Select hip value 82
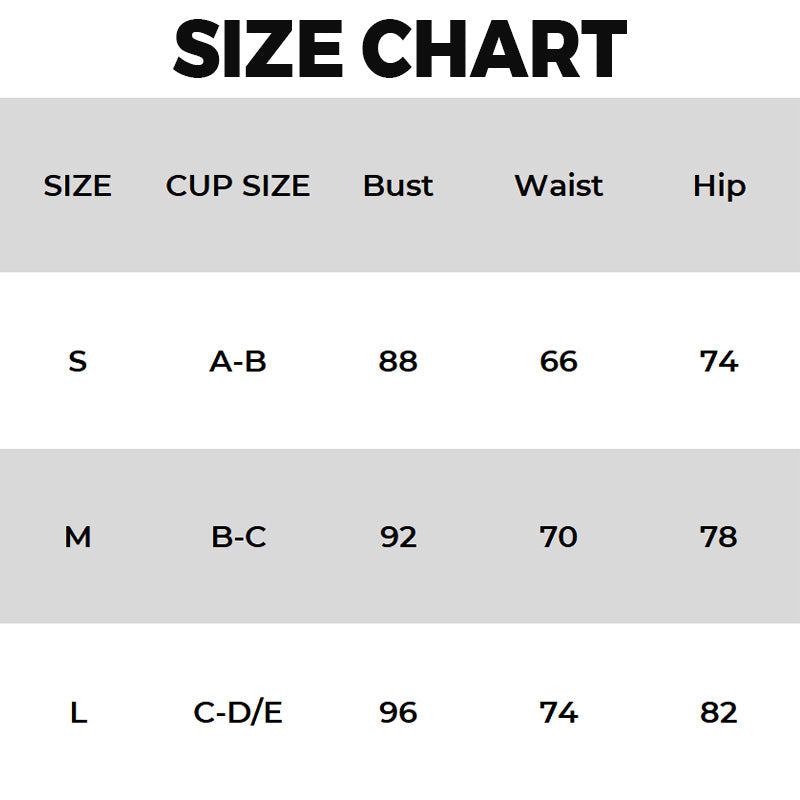This screenshot has height=800, width=800. (719, 713)
